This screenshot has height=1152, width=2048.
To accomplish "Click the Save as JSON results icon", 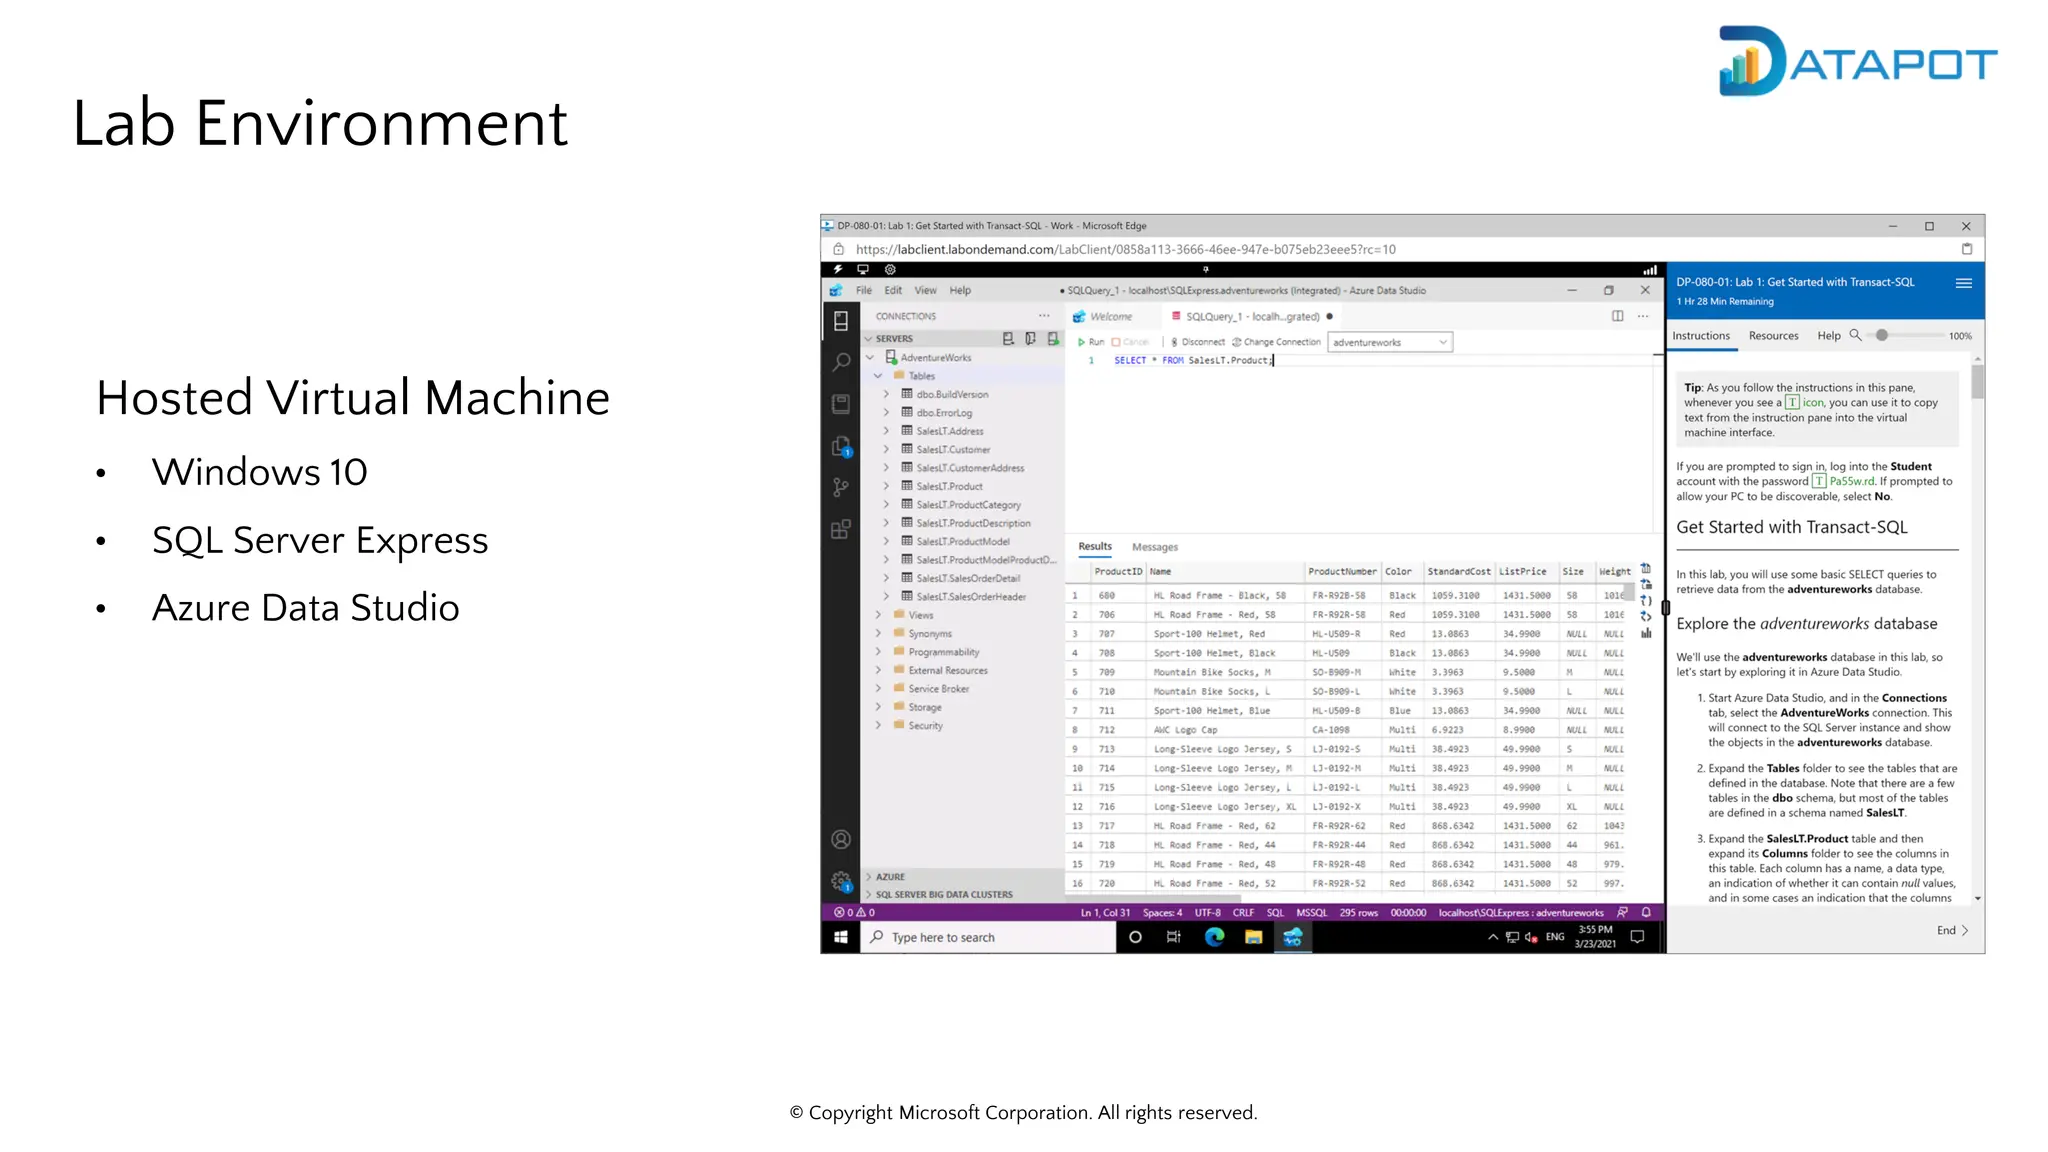I will pos(1646,601).
